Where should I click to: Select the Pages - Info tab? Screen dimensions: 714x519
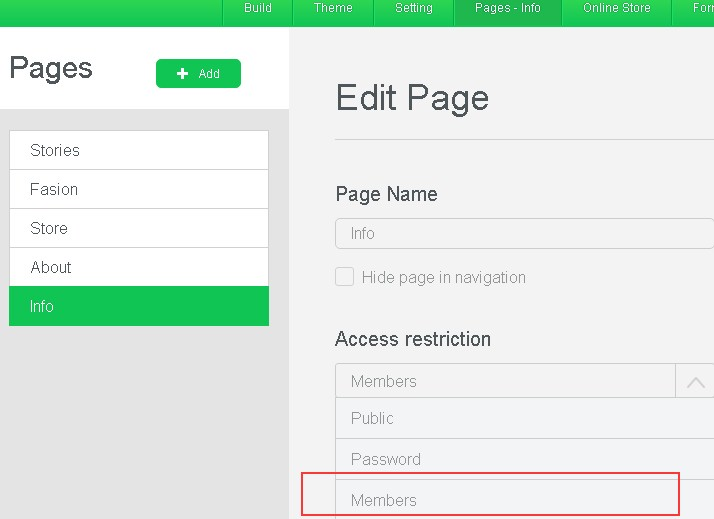pos(507,9)
